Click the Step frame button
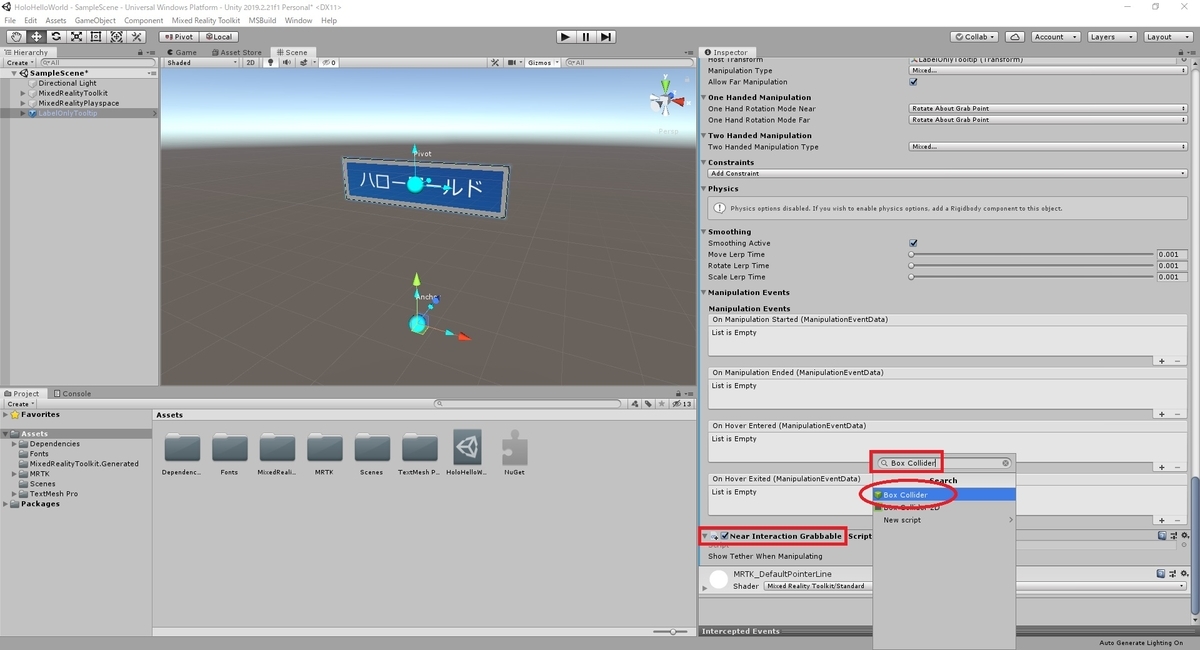 click(605, 37)
